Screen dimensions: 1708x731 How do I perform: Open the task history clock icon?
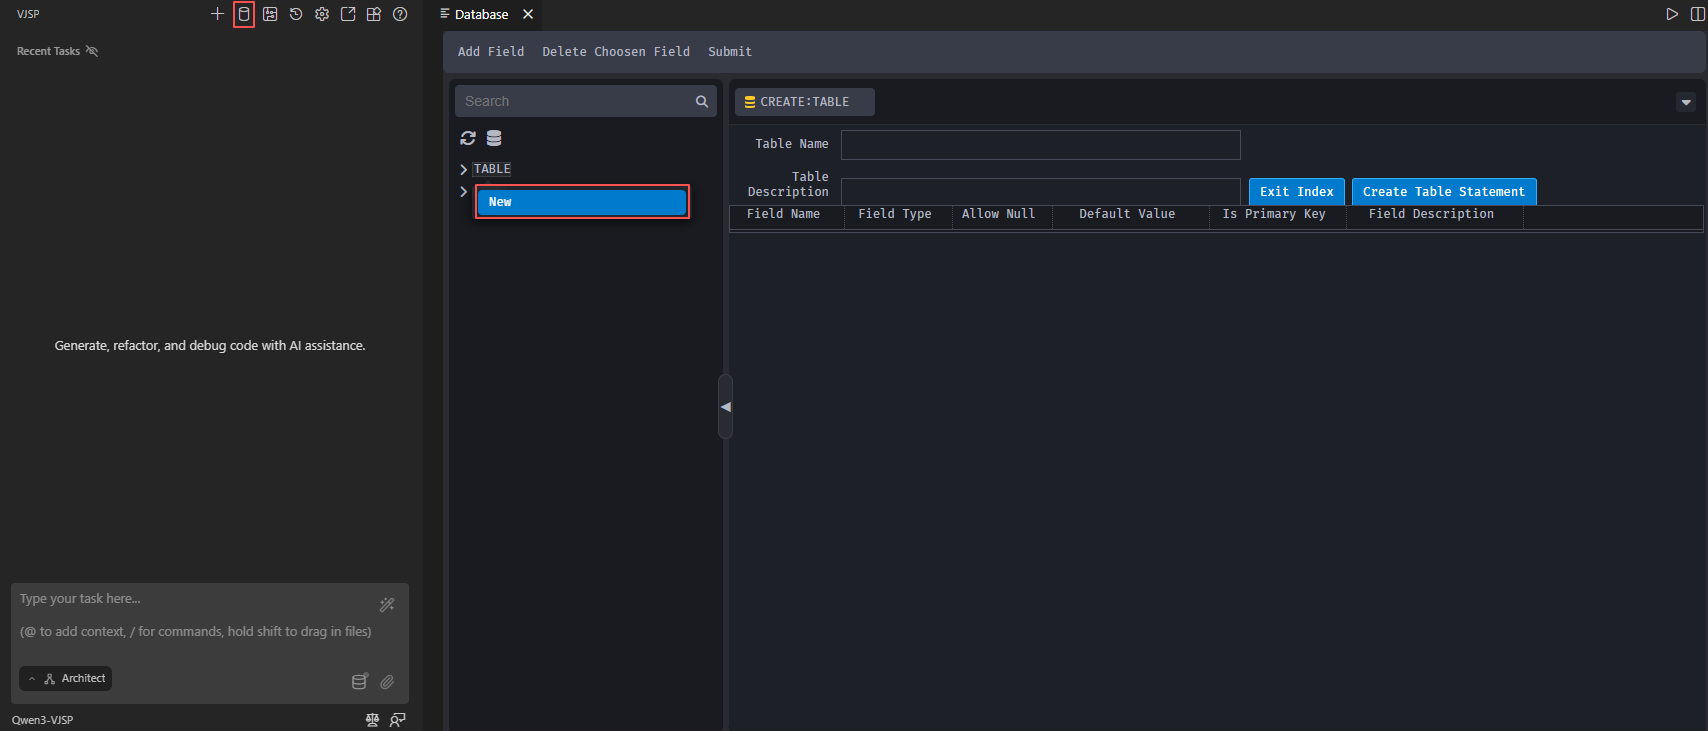click(296, 14)
